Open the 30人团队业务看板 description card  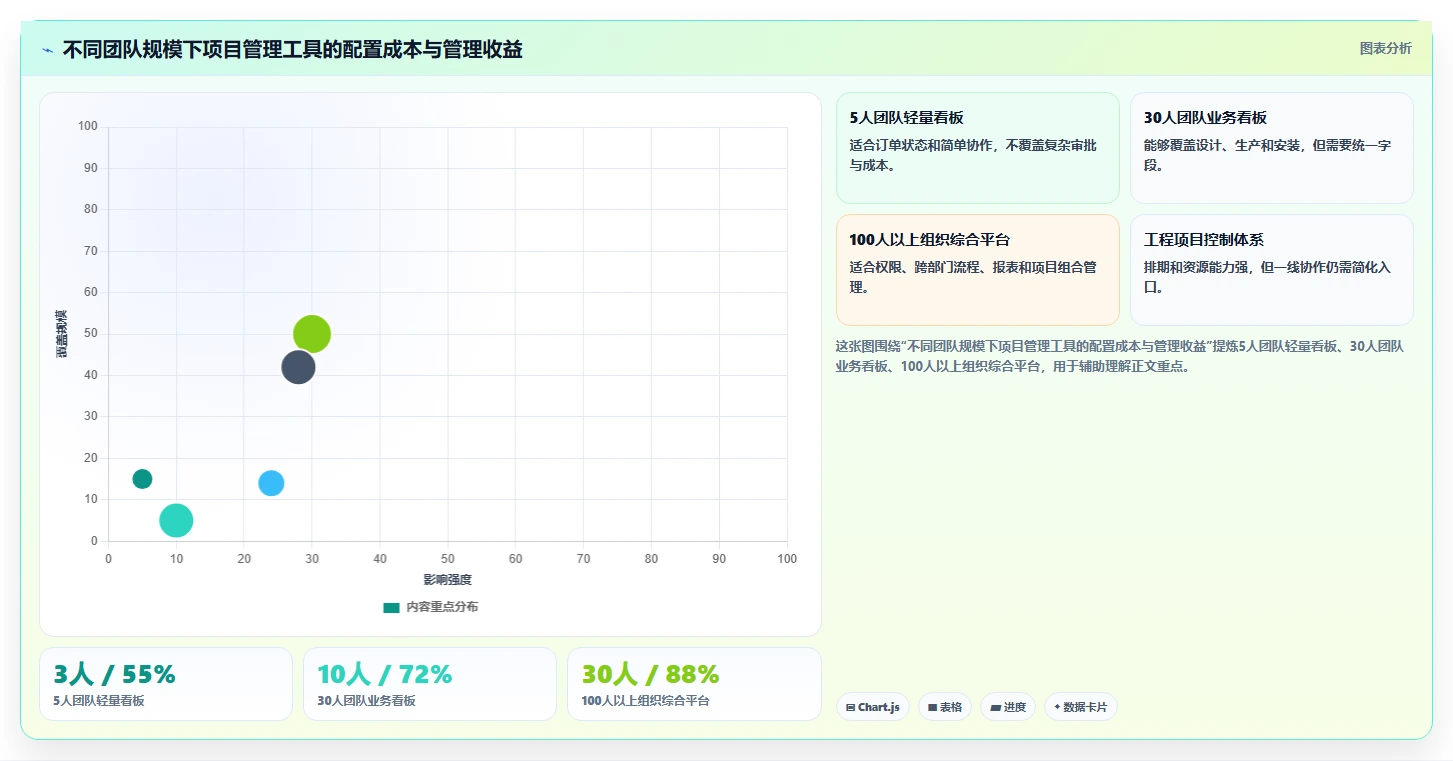(1271, 148)
